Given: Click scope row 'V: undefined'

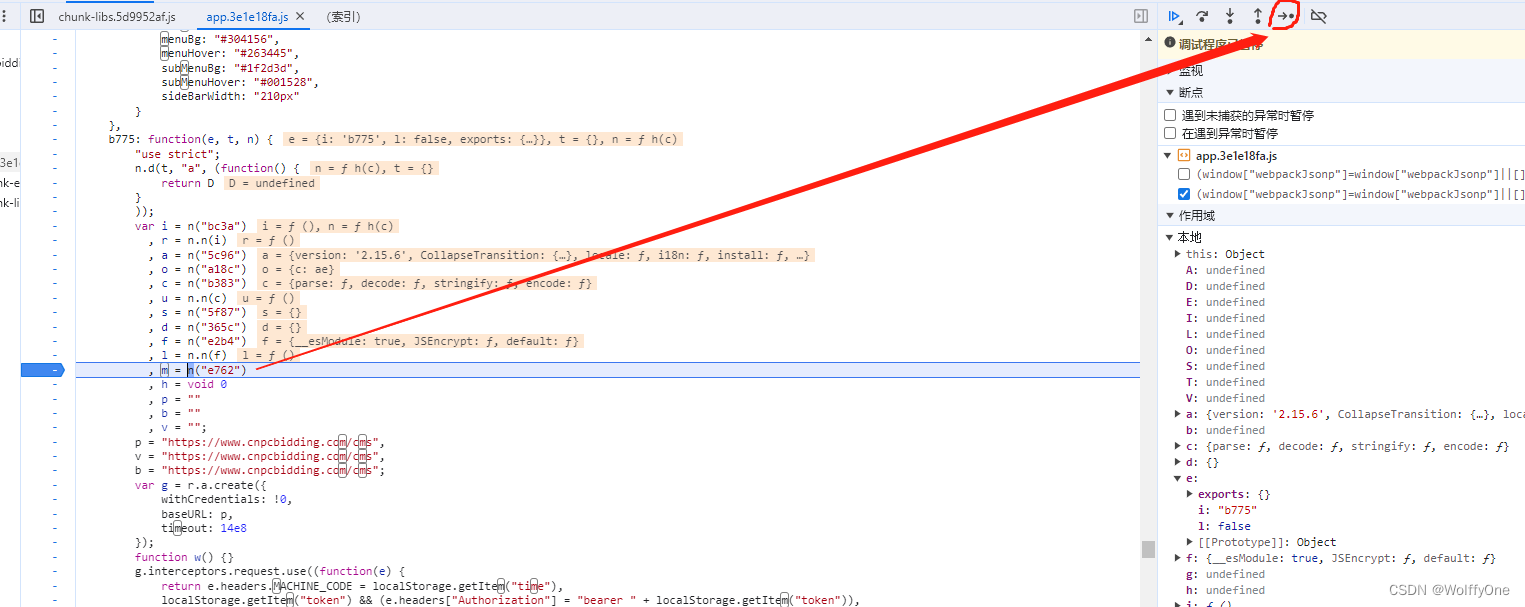Looking at the screenshot, I should (1225, 398).
